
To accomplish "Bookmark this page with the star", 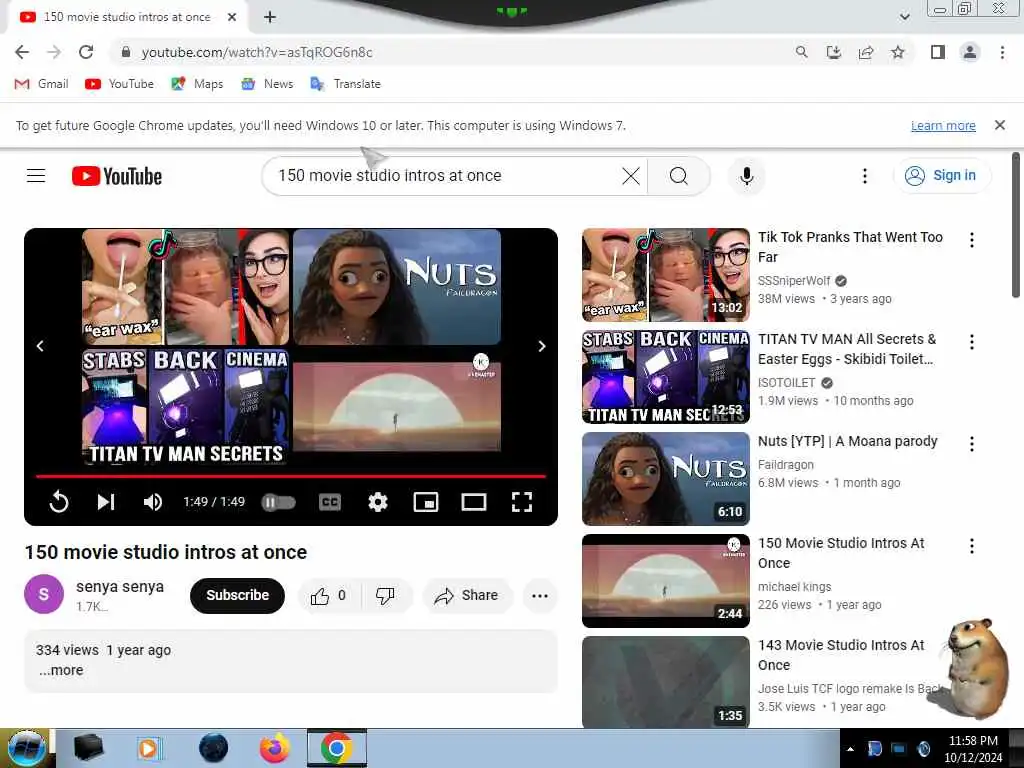I will pyautogui.click(x=898, y=52).
